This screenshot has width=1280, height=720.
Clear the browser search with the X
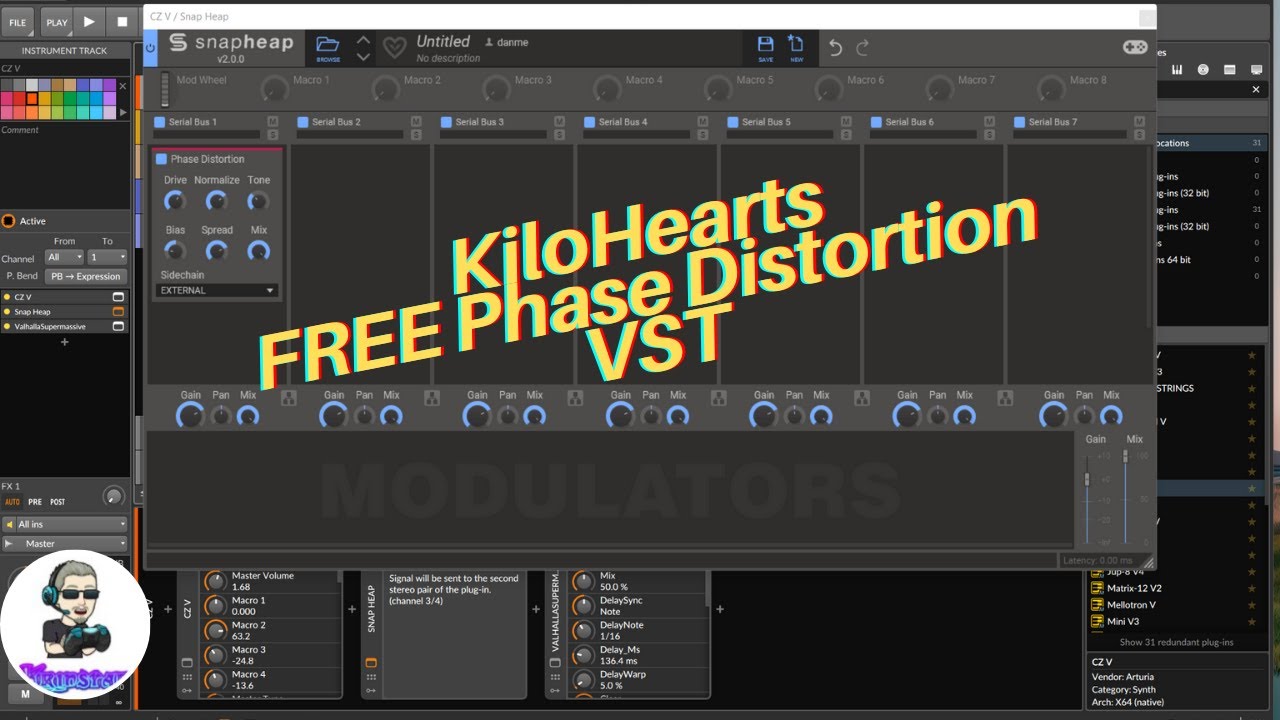(x=1256, y=89)
